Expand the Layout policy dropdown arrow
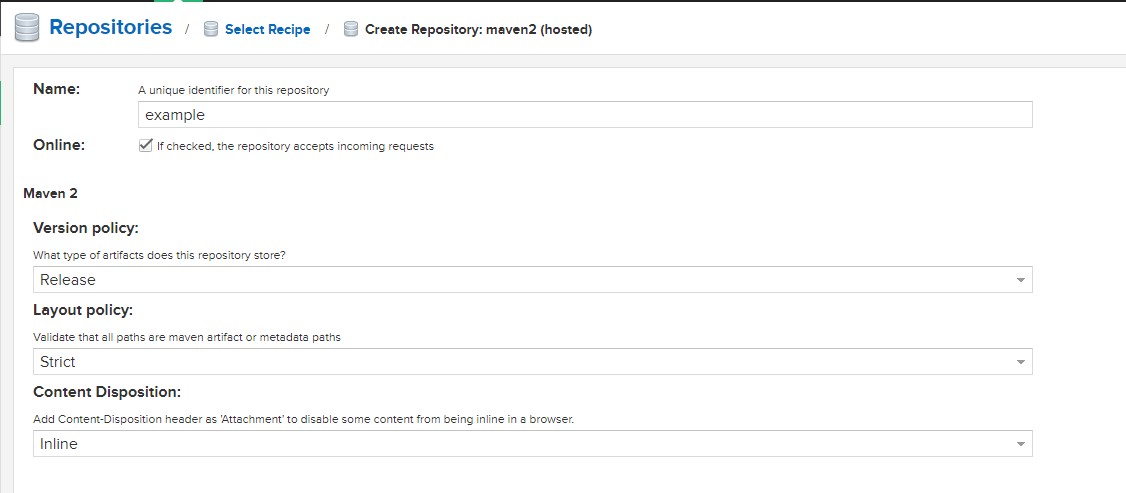 (x=1020, y=362)
